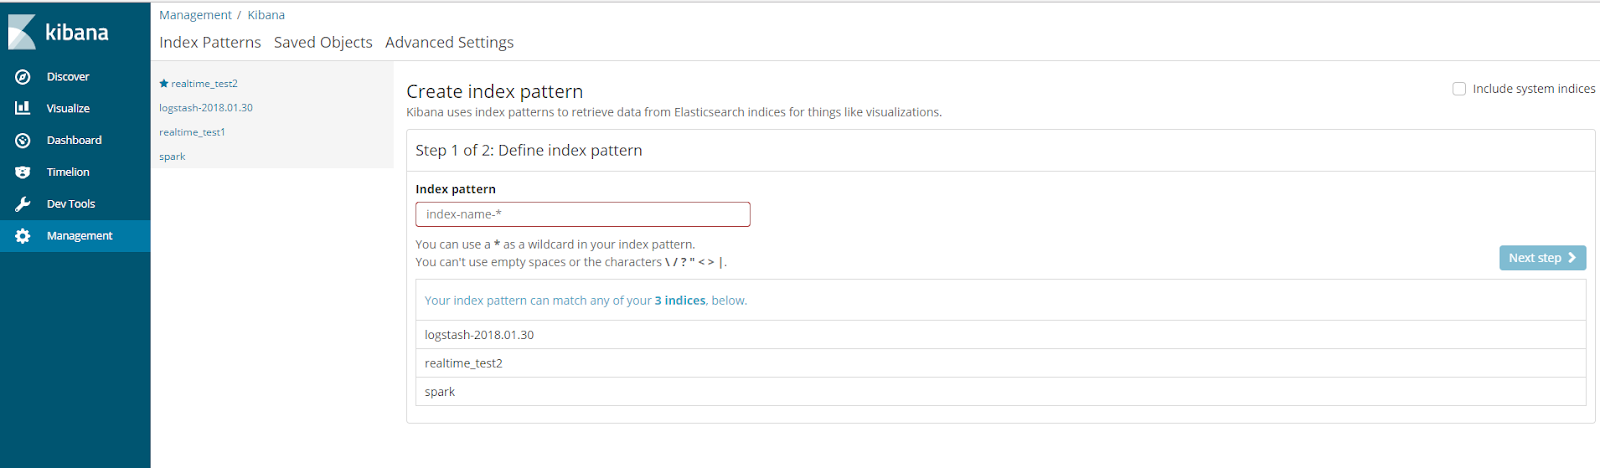The image size is (1600, 468).
Task: Click the Kibana breadcrumb link
Action: 266,15
